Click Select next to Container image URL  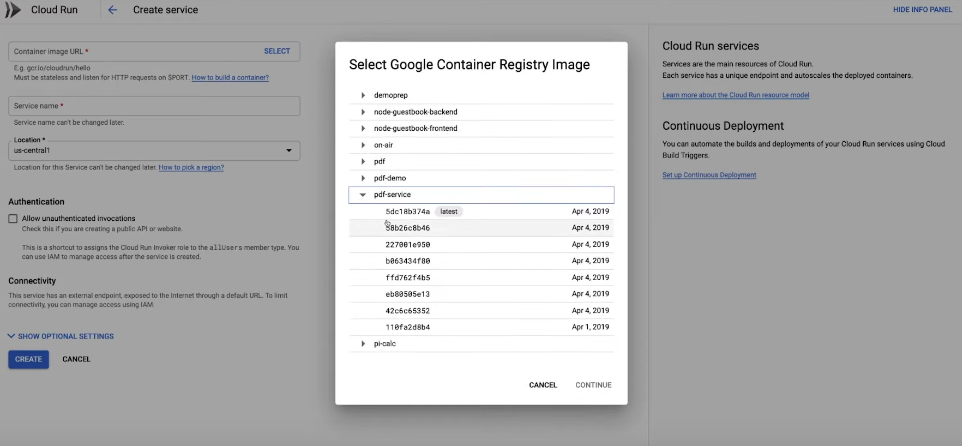[x=277, y=51]
